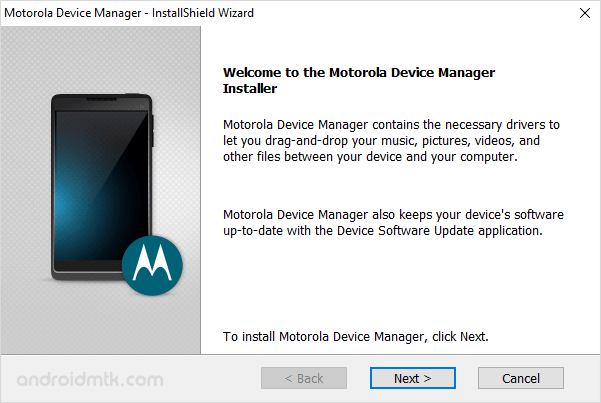Viewport: 601px width, 403px height.
Task: Cancel the Motorola Device Manager installation
Action: click(x=521, y=378)
